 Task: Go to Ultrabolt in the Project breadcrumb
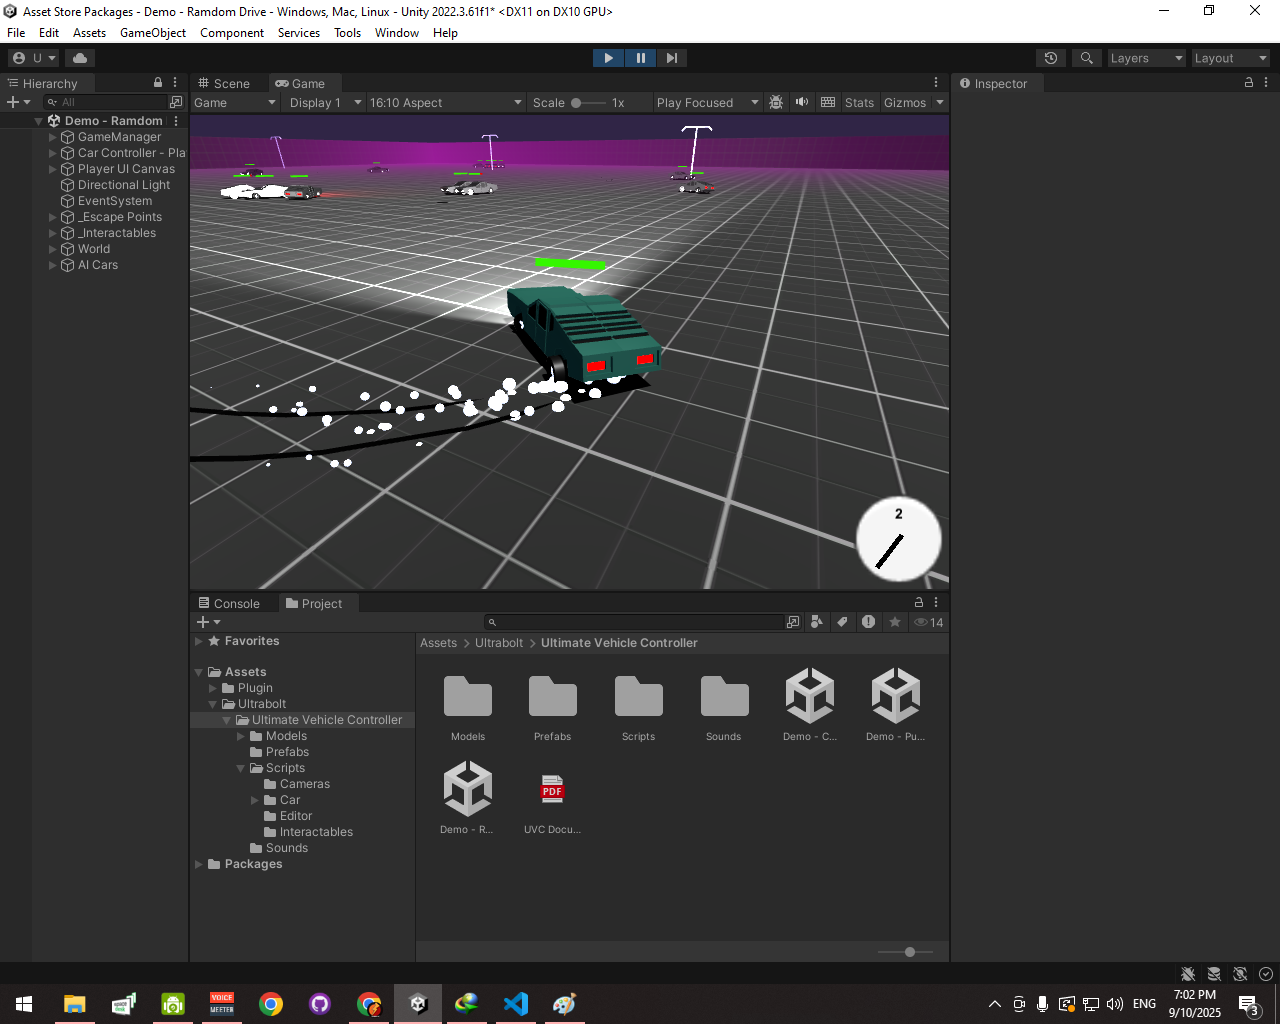(x=499, y=643)
